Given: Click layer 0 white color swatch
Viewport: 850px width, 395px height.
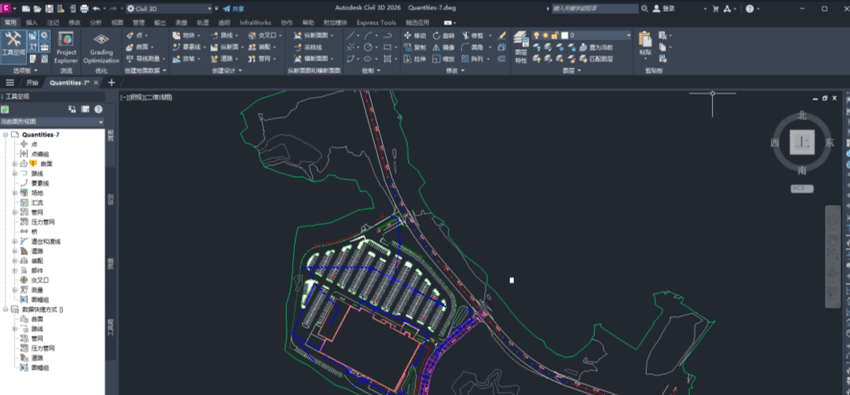Looking at the screenshot, I should (x=564, y=35).
